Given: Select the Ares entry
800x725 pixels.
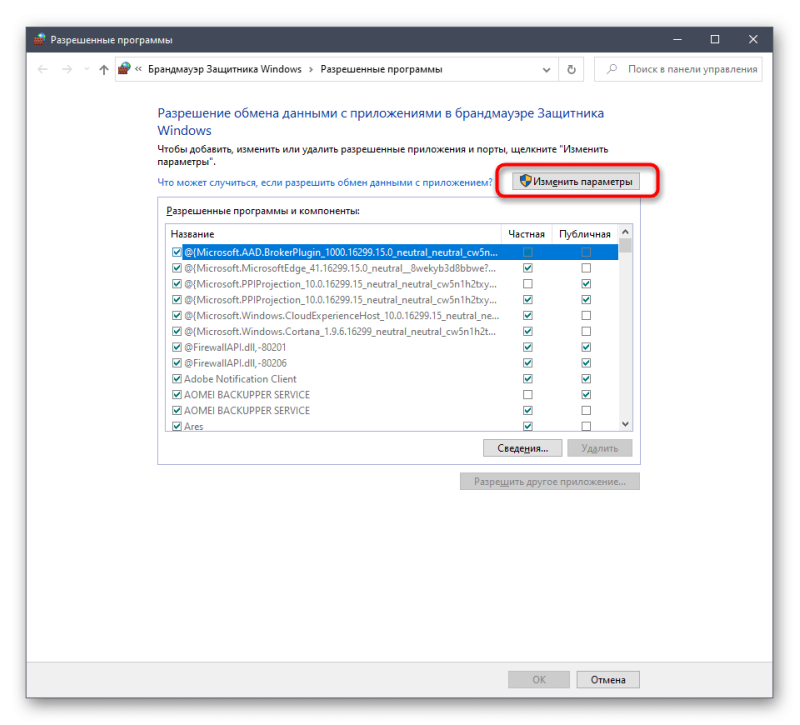Looking at the screenshot, I should point(193,426).
